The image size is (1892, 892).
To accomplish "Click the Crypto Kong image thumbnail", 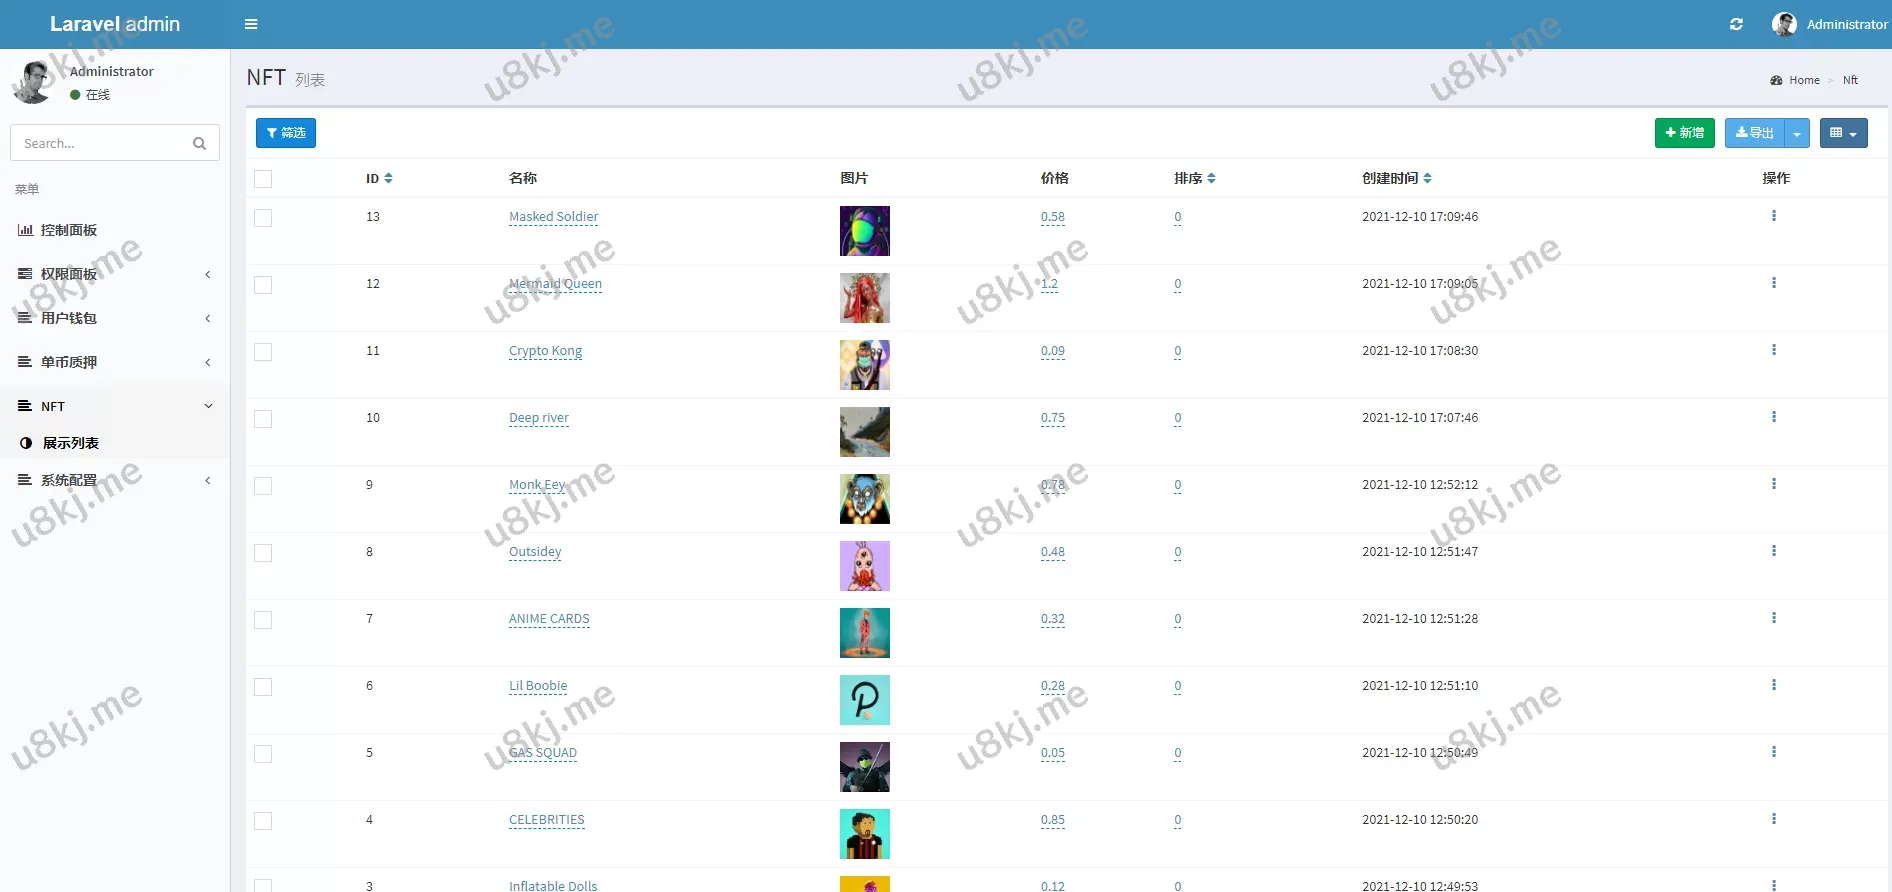I will click(864, 365).
